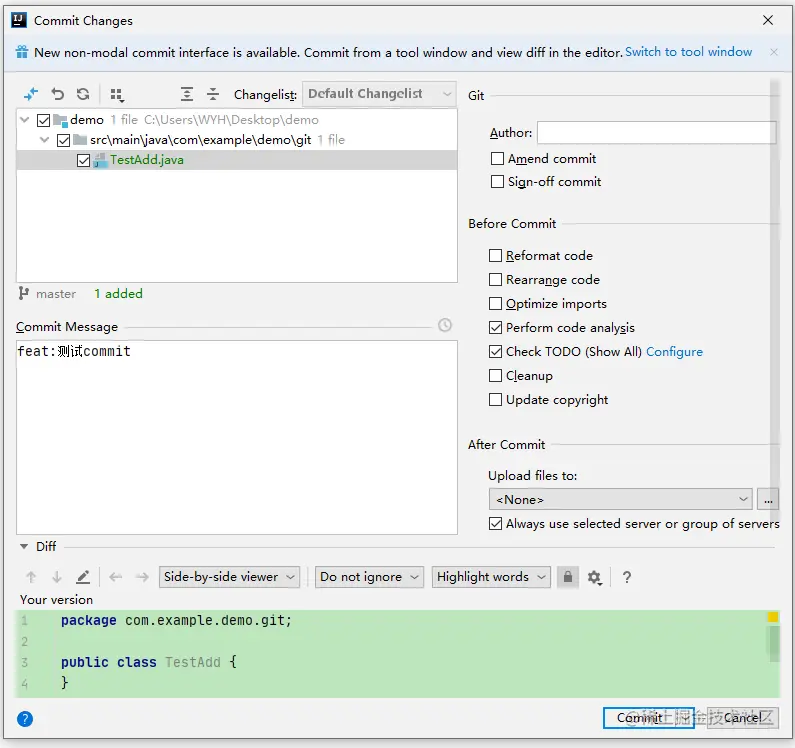Uncheck the TestAdd.java file checkbox
The image size is (795, 748).
point(83,160)
